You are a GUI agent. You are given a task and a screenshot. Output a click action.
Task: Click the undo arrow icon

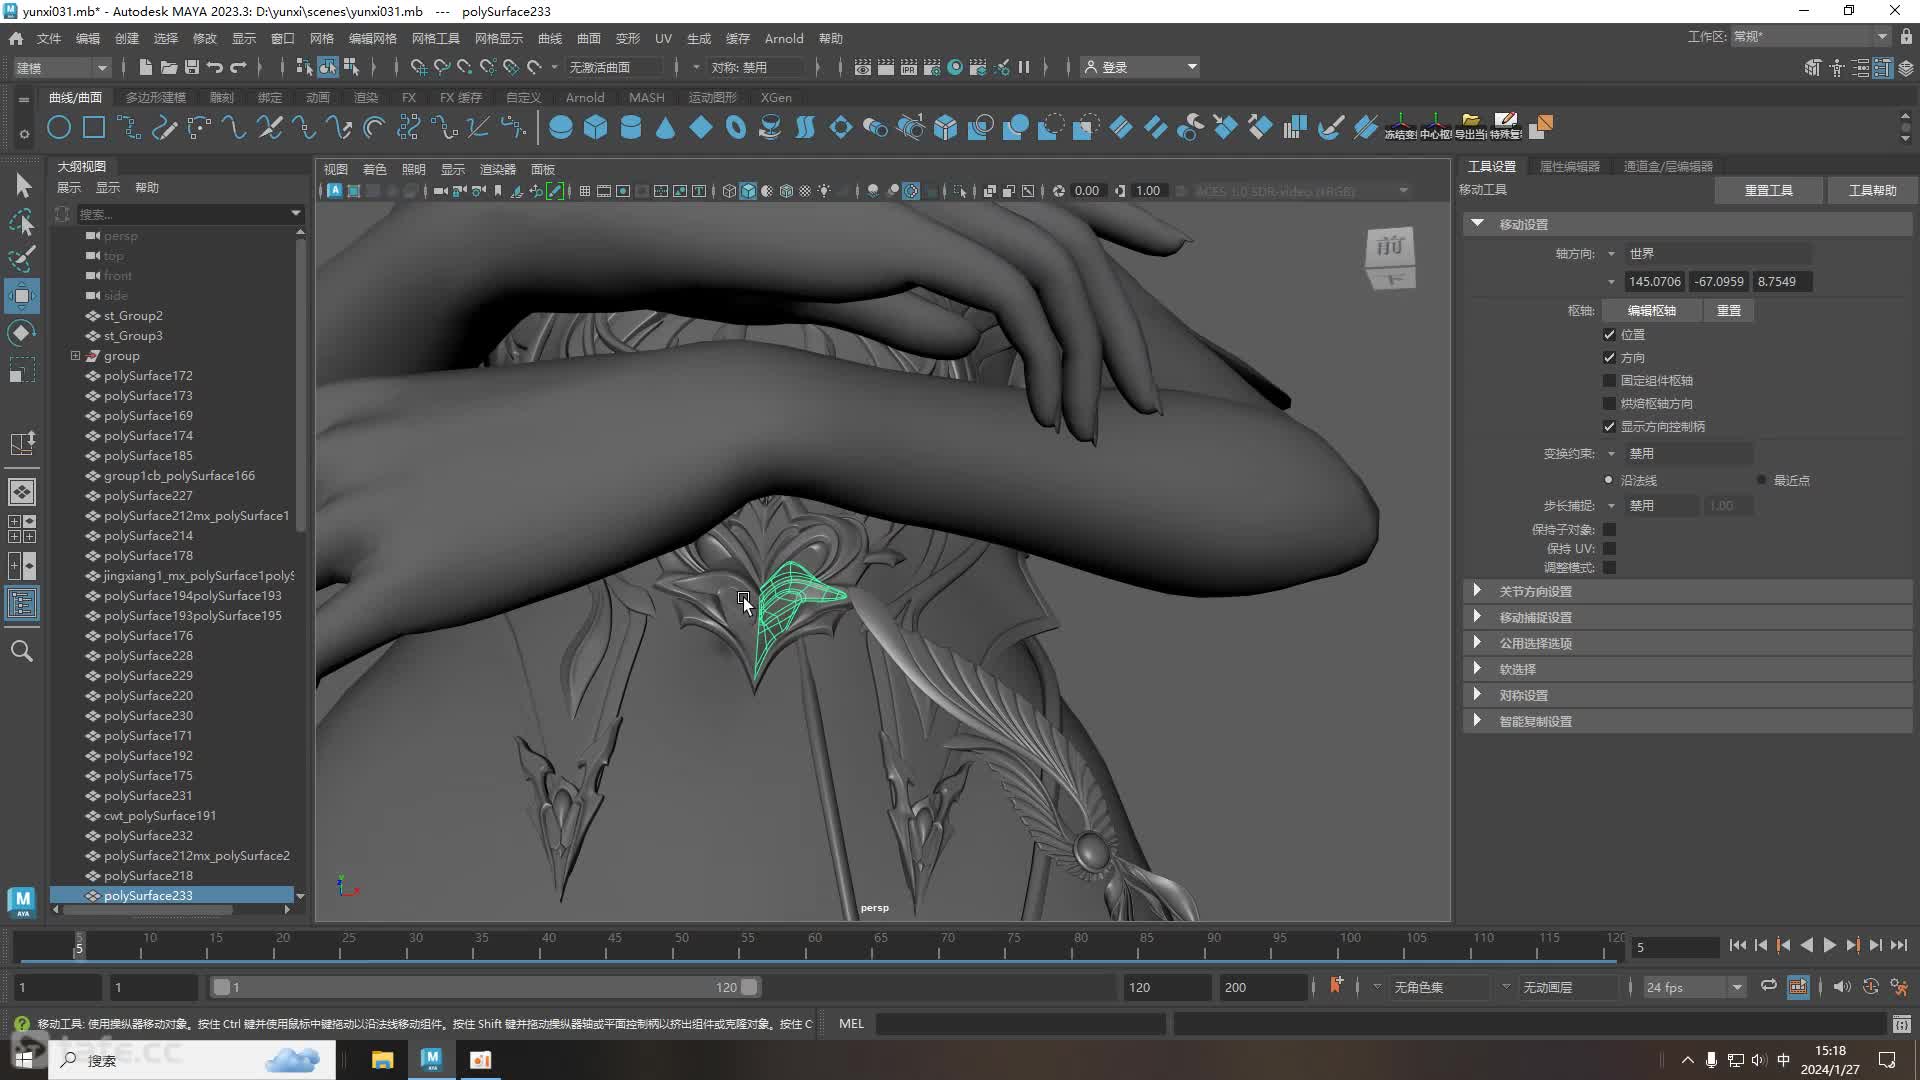[x=215, y=67]
